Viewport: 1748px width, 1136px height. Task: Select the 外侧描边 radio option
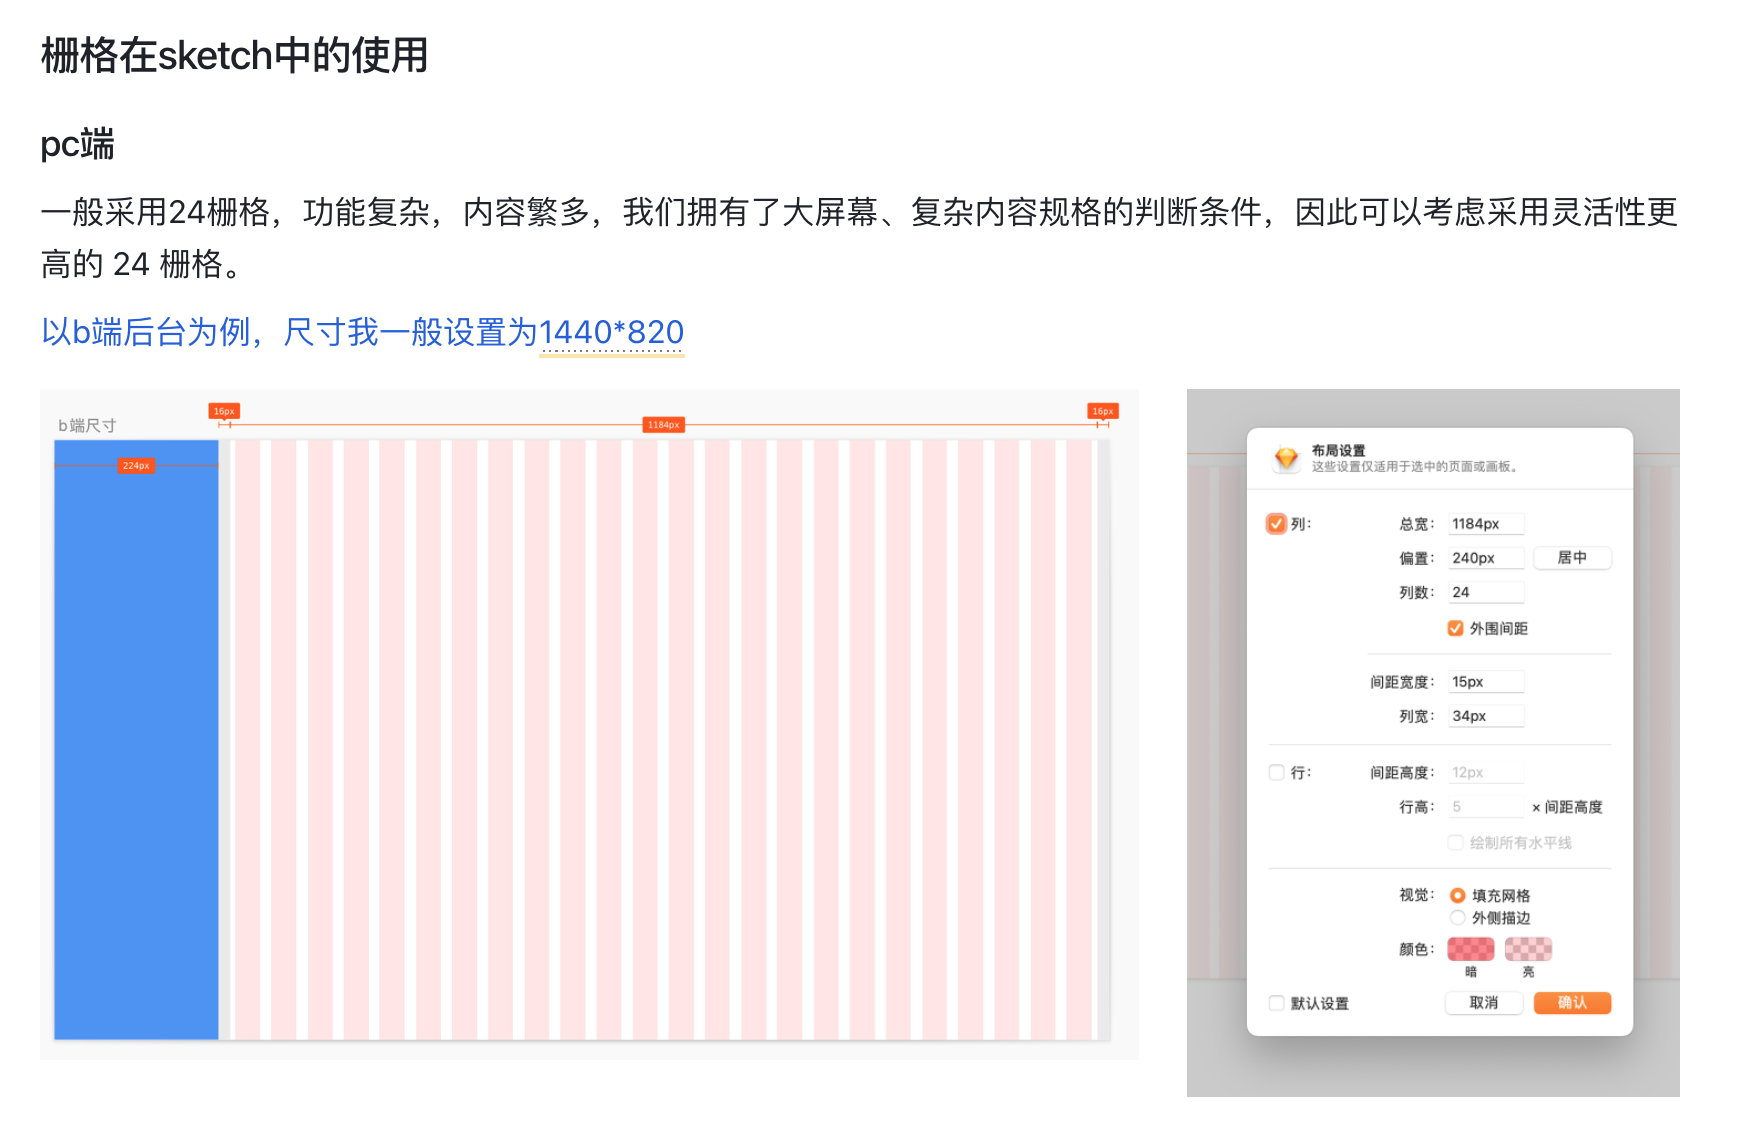point(1458,918)
